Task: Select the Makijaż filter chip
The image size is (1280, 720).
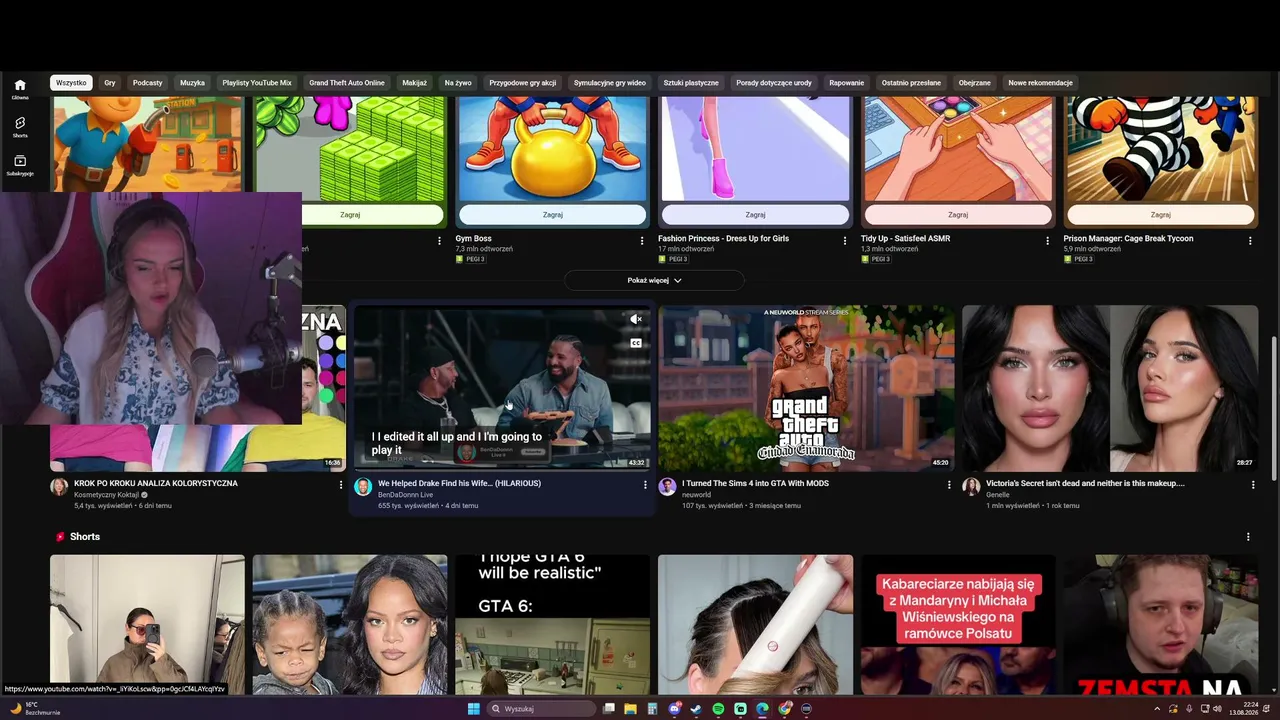Action: tap(414, 83)
